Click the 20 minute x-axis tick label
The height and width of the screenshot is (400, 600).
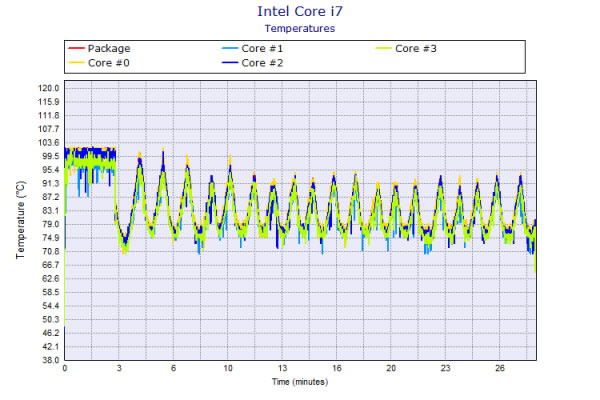point(391,369)
